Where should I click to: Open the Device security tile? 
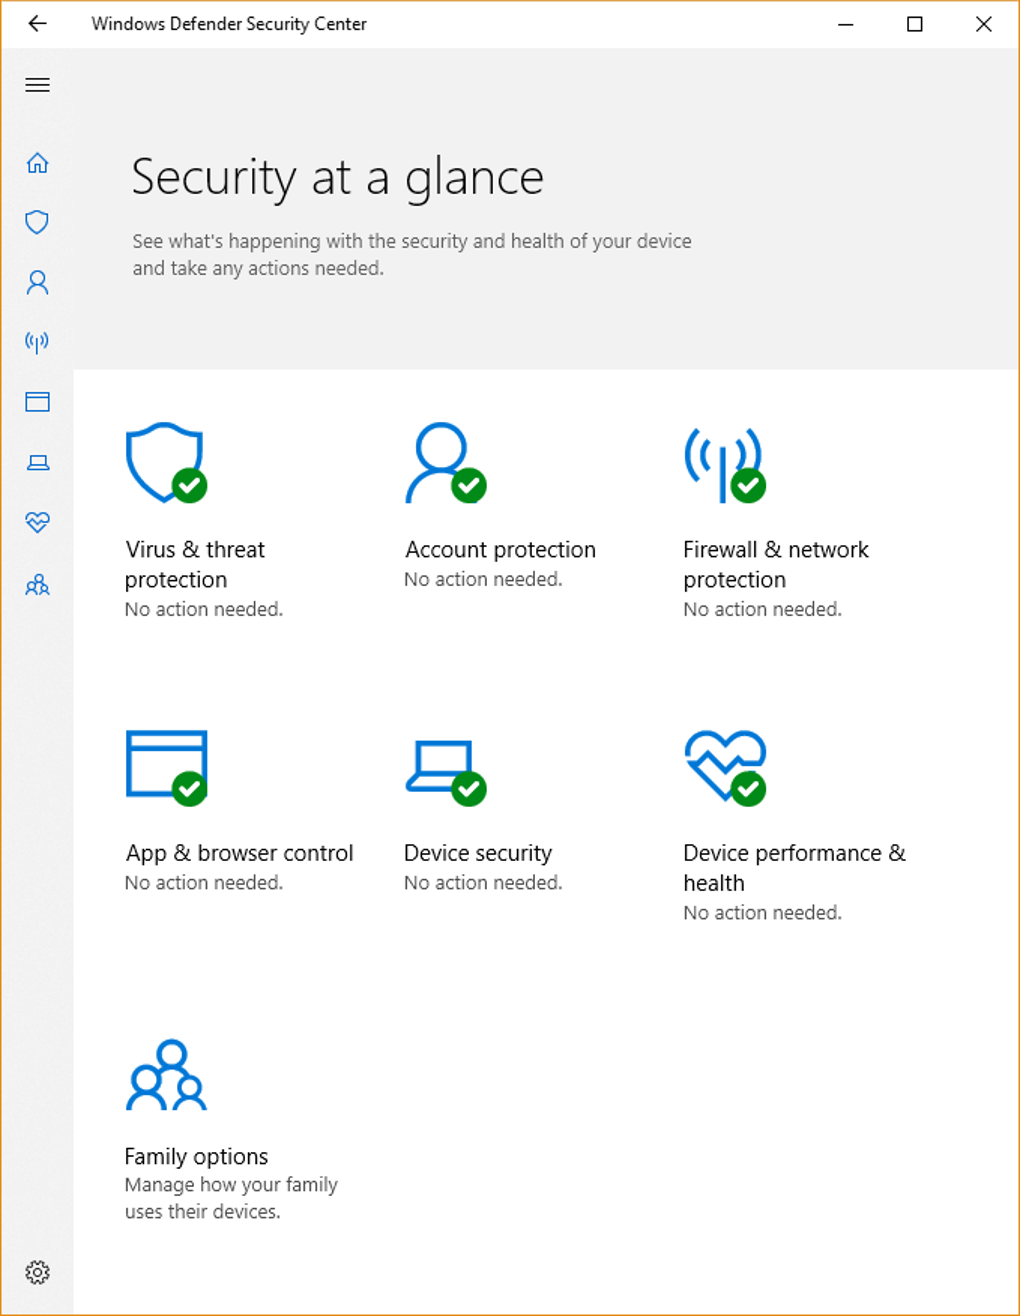(478, 852)
